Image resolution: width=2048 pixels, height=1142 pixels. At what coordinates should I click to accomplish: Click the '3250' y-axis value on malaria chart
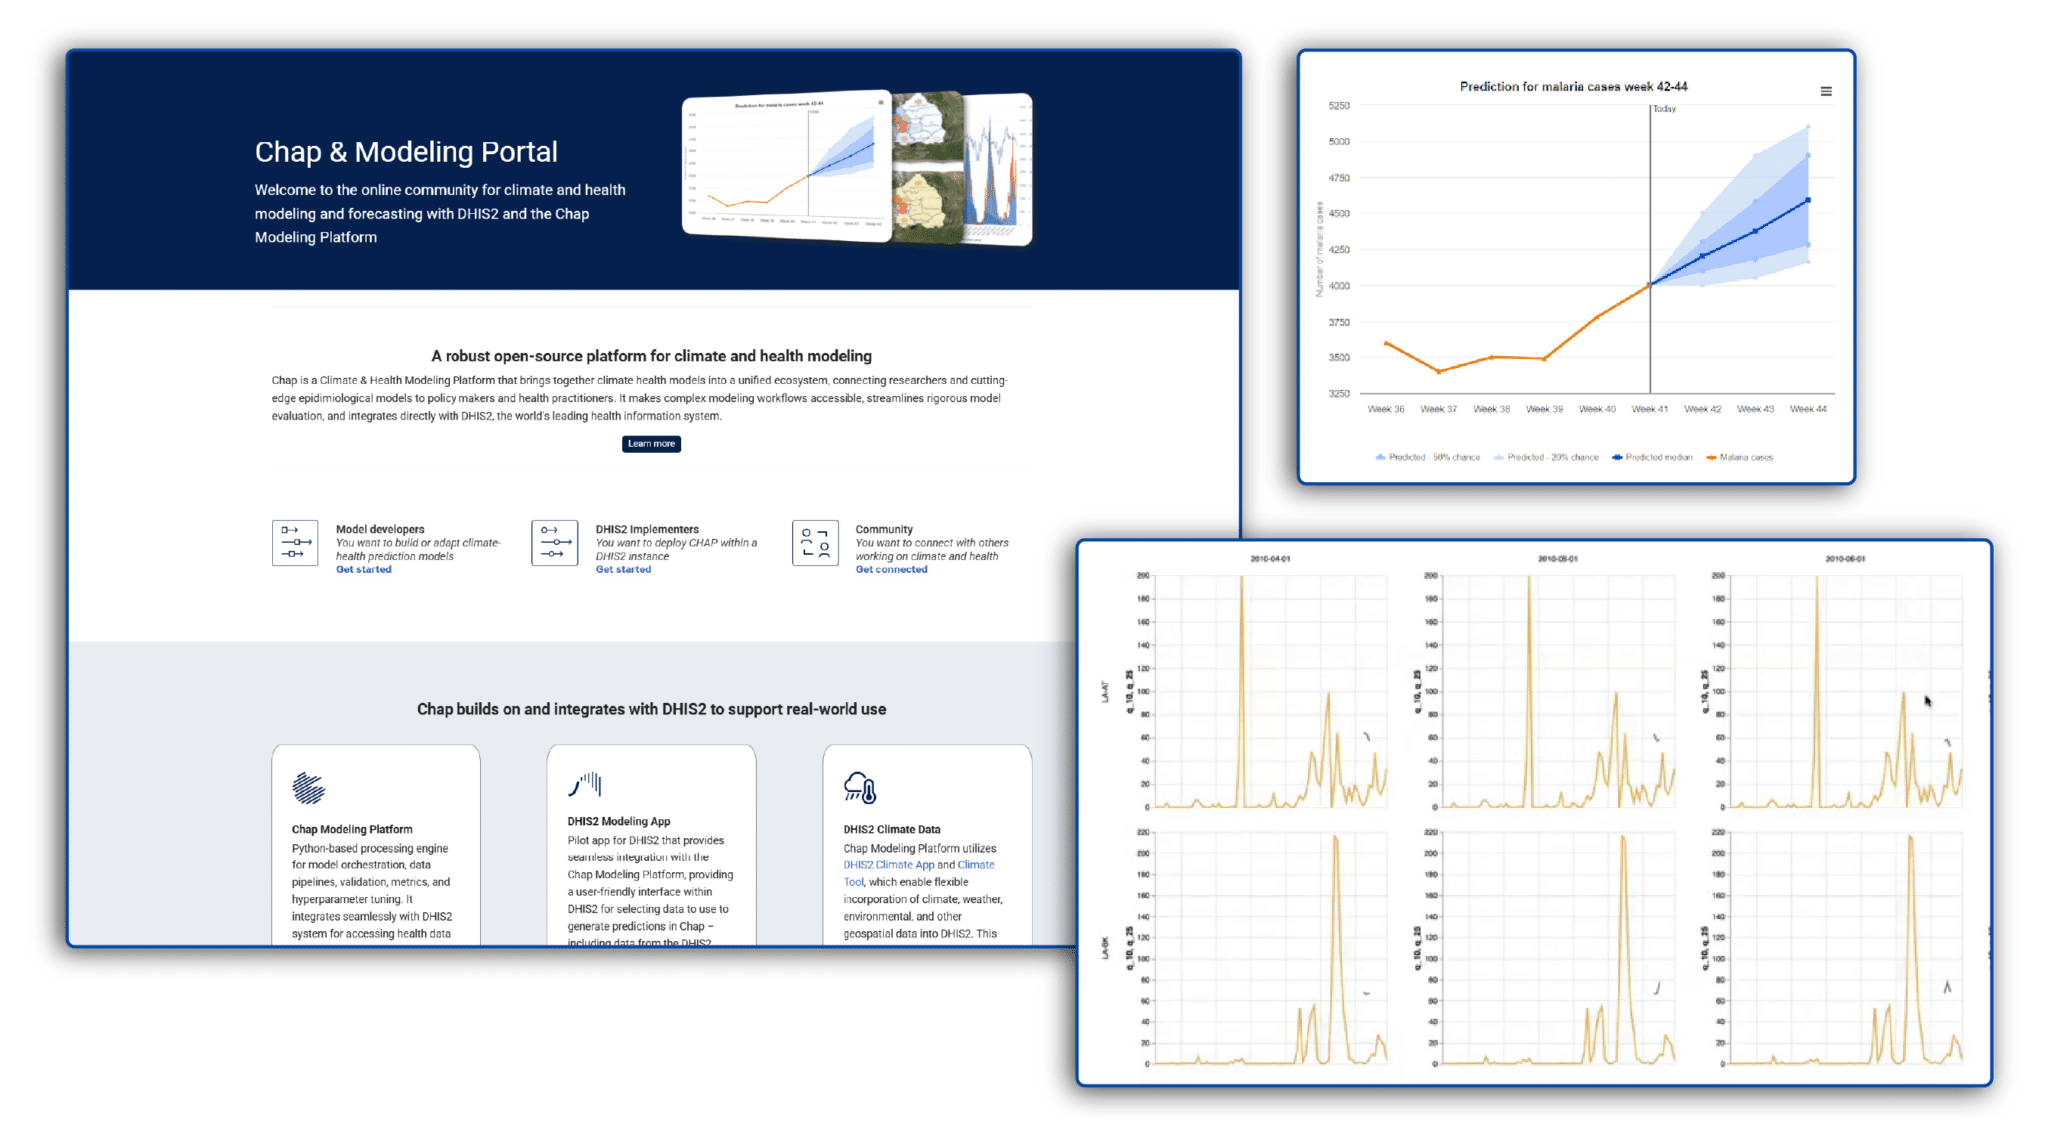[x=1339, y=394]
